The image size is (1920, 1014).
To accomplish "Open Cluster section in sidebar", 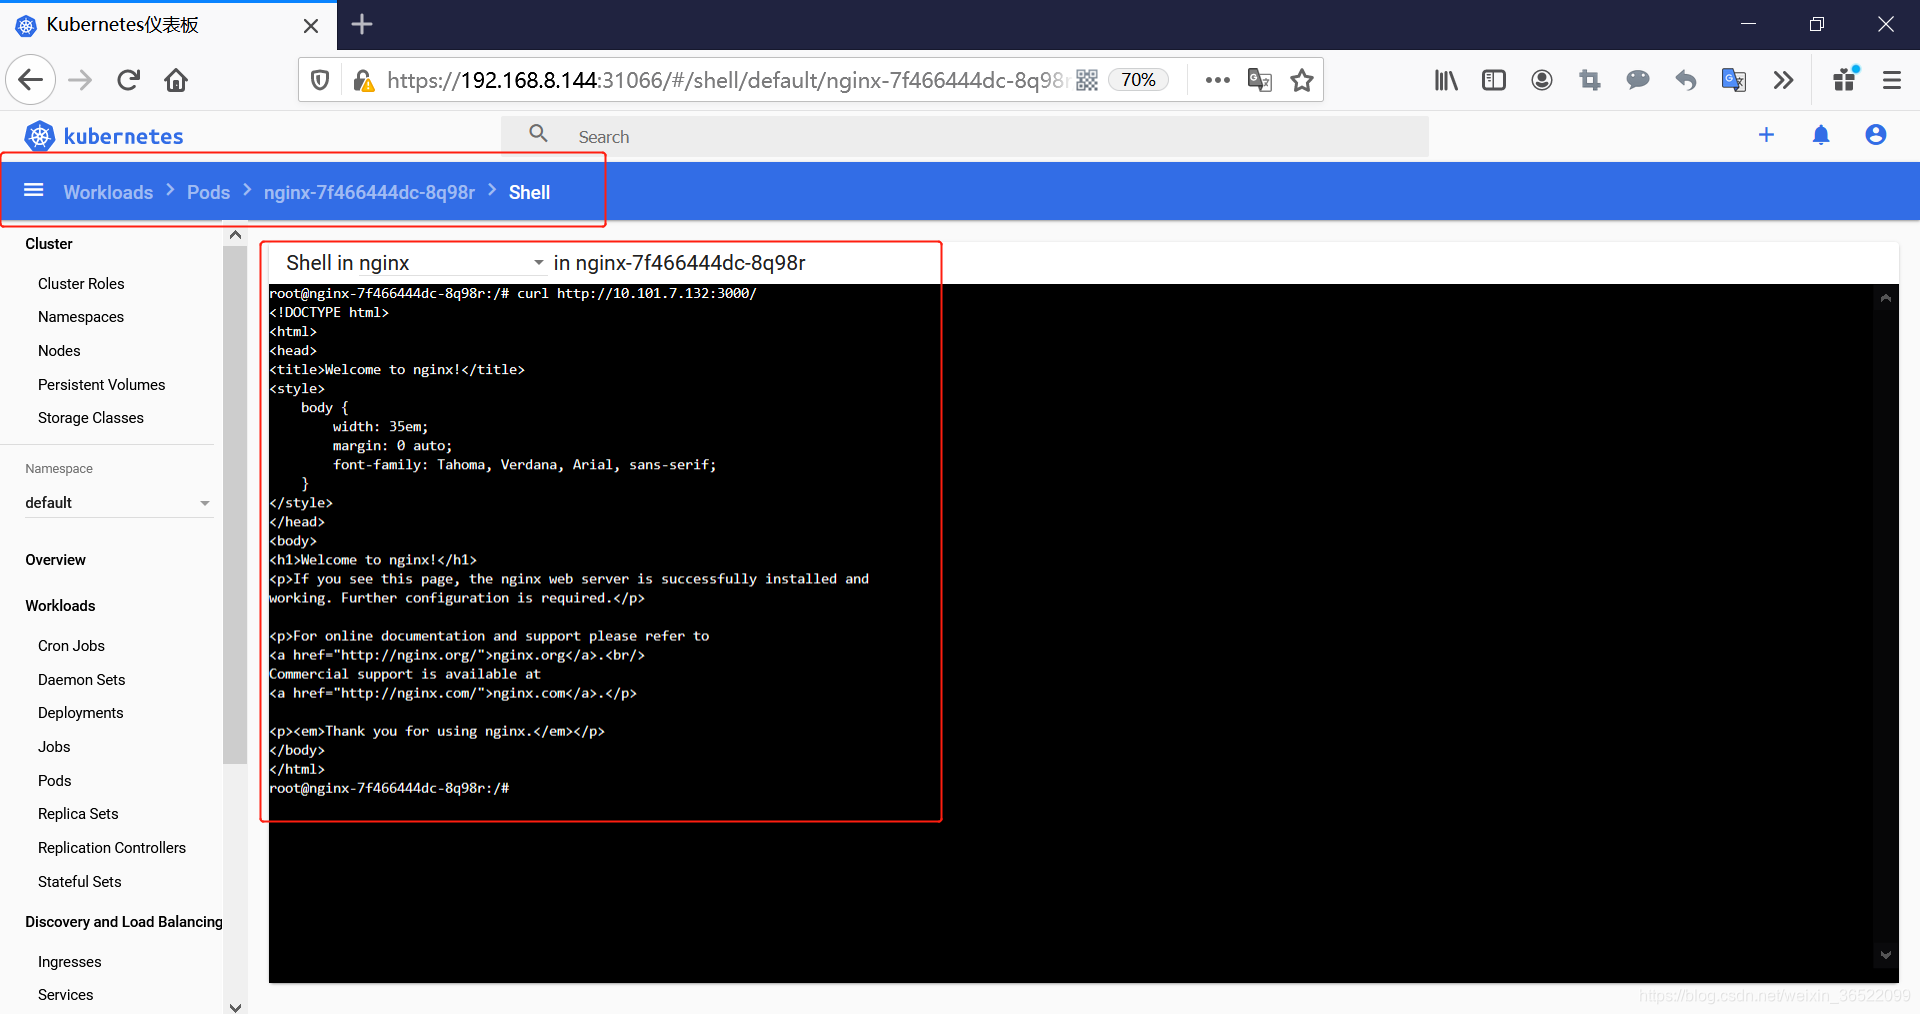I will tap(49, 244).
